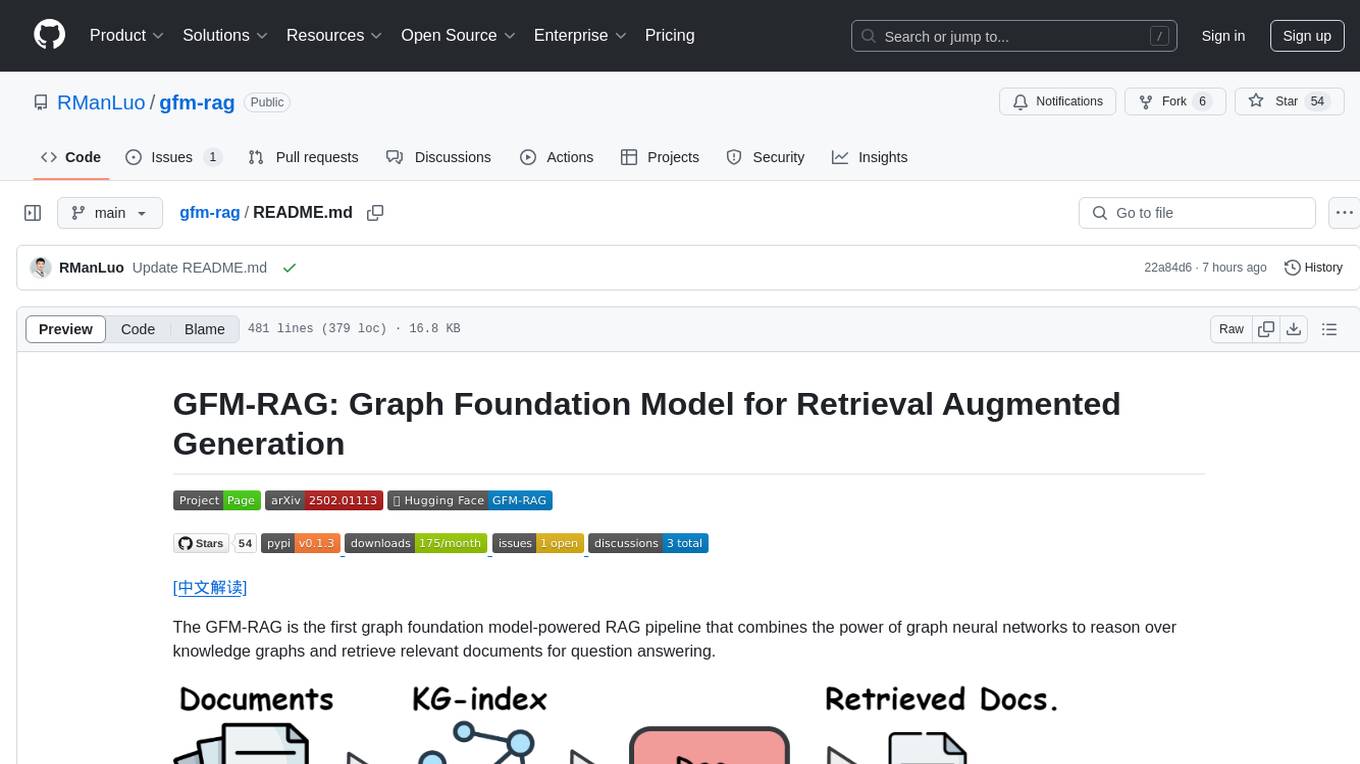The width and height of the screenshot is (1360, 764).
Task: Open the stars count 54 badge
Action: coord(245,543)
